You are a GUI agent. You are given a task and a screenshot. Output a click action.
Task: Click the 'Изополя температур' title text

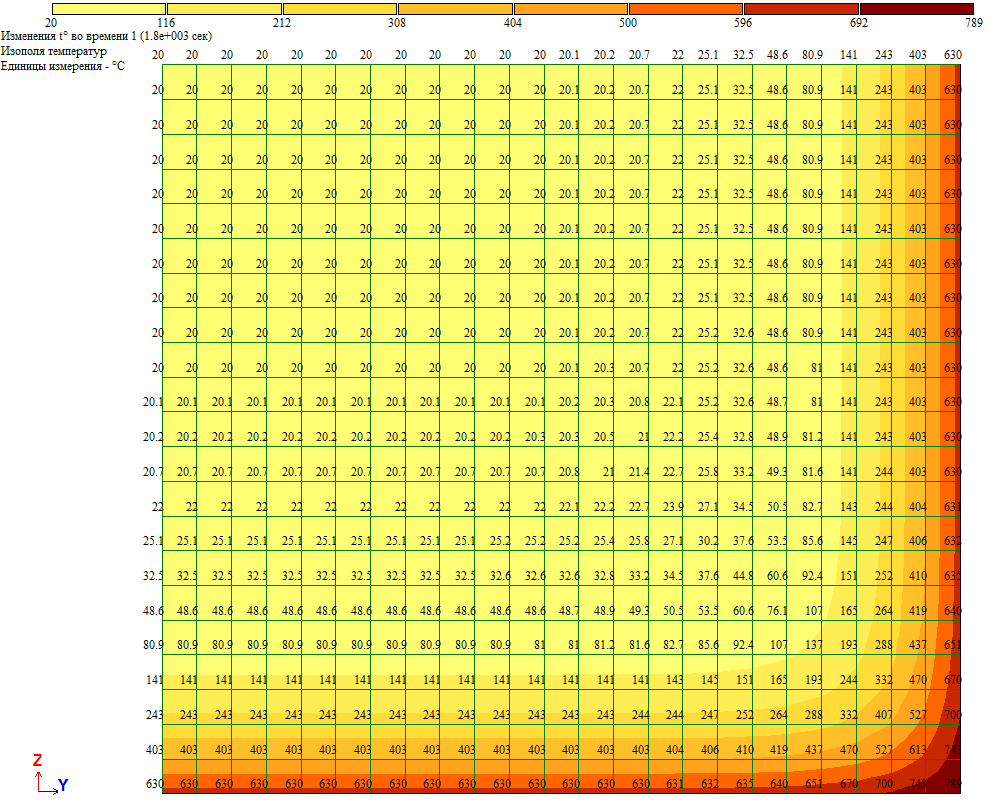(54, 50)
